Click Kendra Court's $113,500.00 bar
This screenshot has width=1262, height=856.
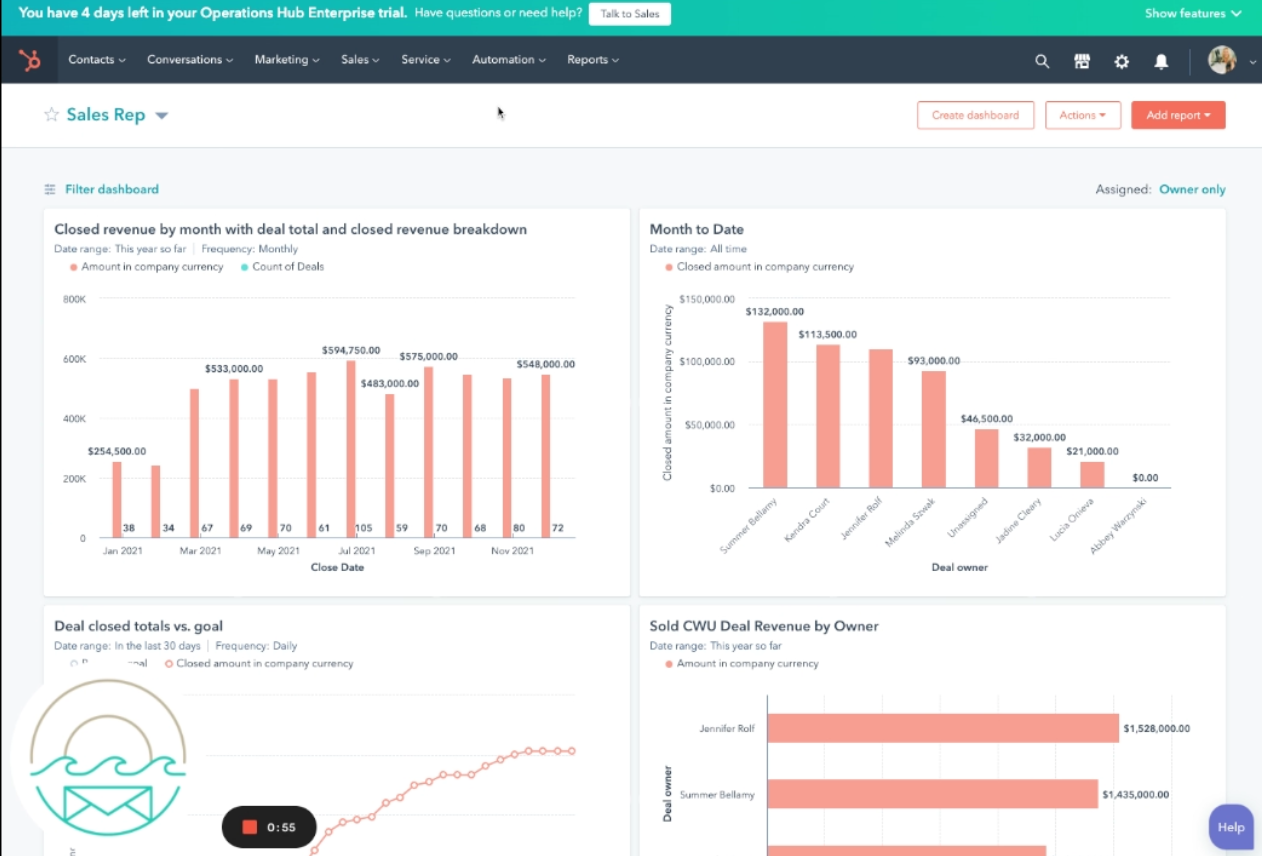point(828,416)
